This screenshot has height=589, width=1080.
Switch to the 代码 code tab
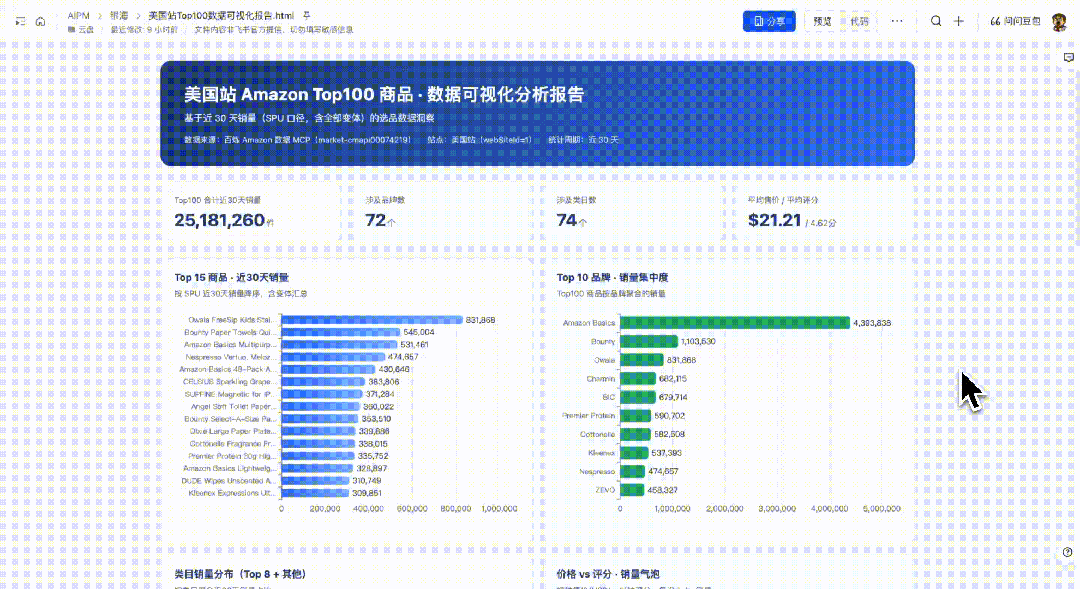tap(860, 21)
